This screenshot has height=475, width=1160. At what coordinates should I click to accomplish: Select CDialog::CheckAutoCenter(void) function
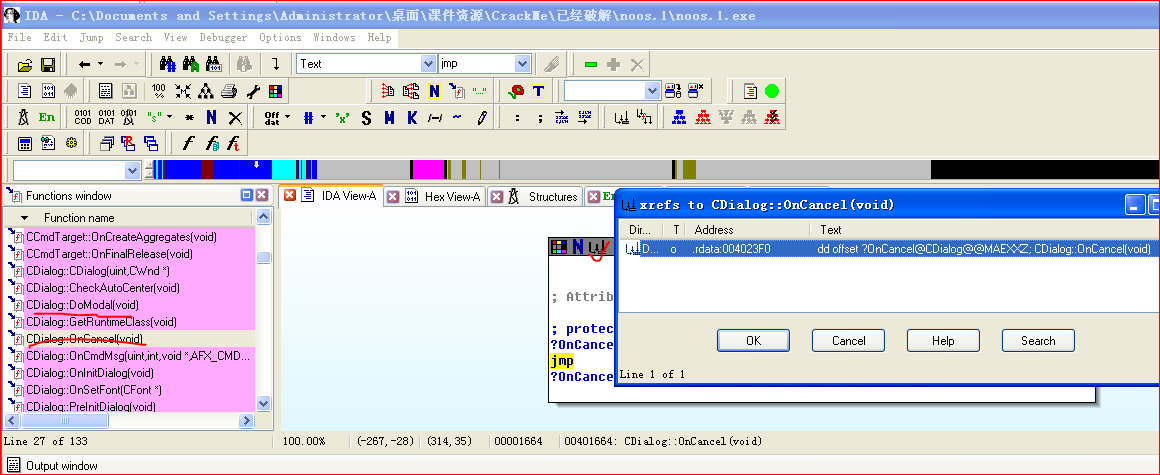coord(103,288)
